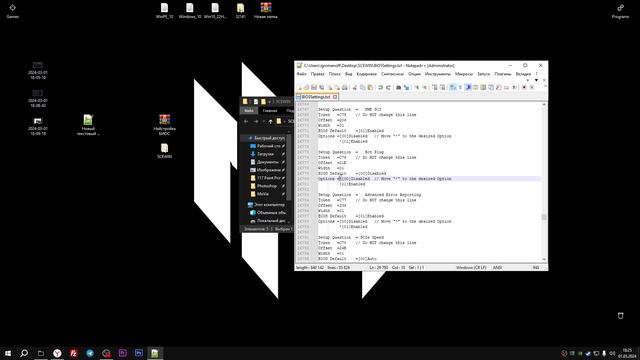Go up one folder in Explorer

[x=270, y=121]
